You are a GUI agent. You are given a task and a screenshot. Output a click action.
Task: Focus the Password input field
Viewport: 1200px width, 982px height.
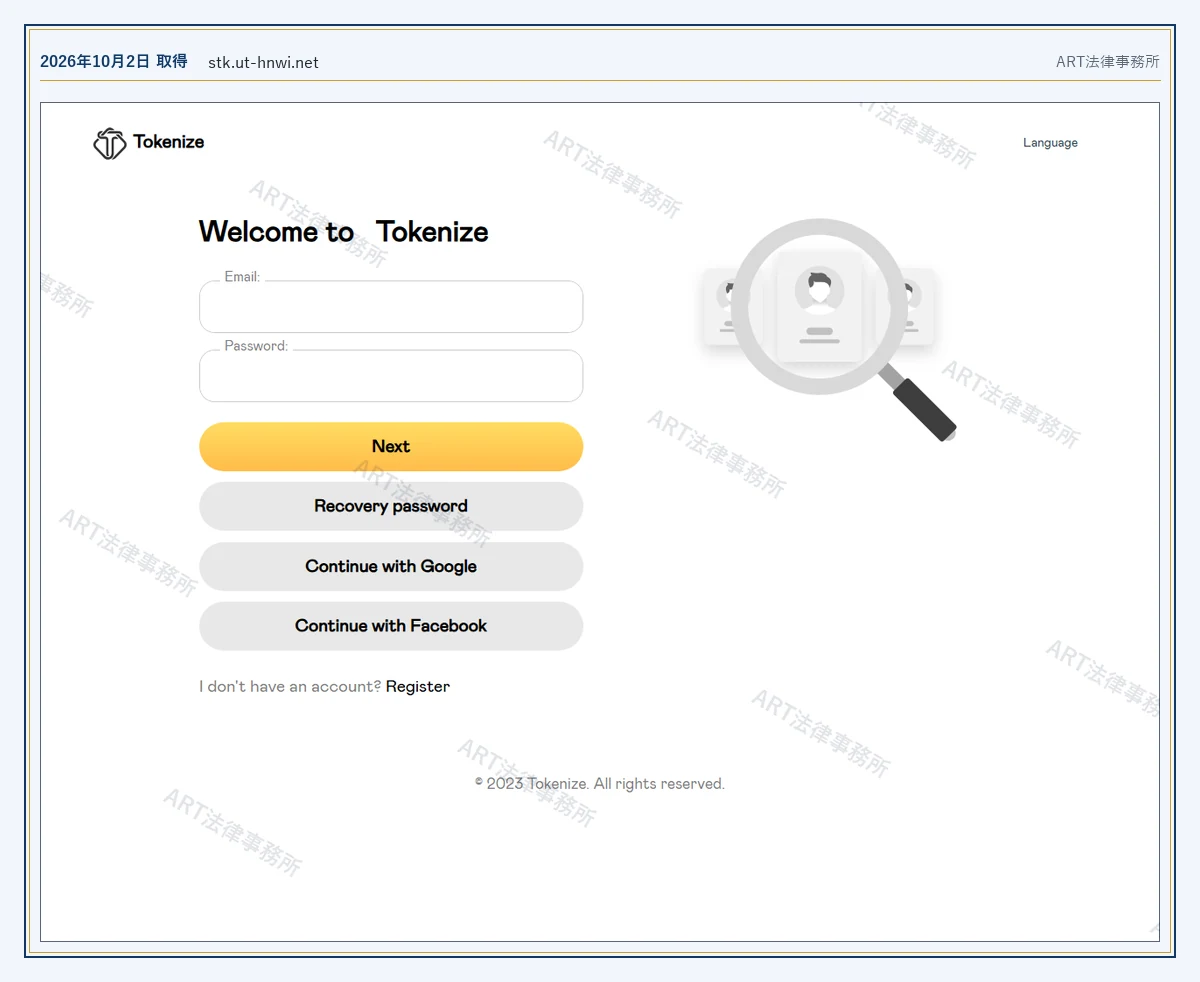(x=391, y=376)
